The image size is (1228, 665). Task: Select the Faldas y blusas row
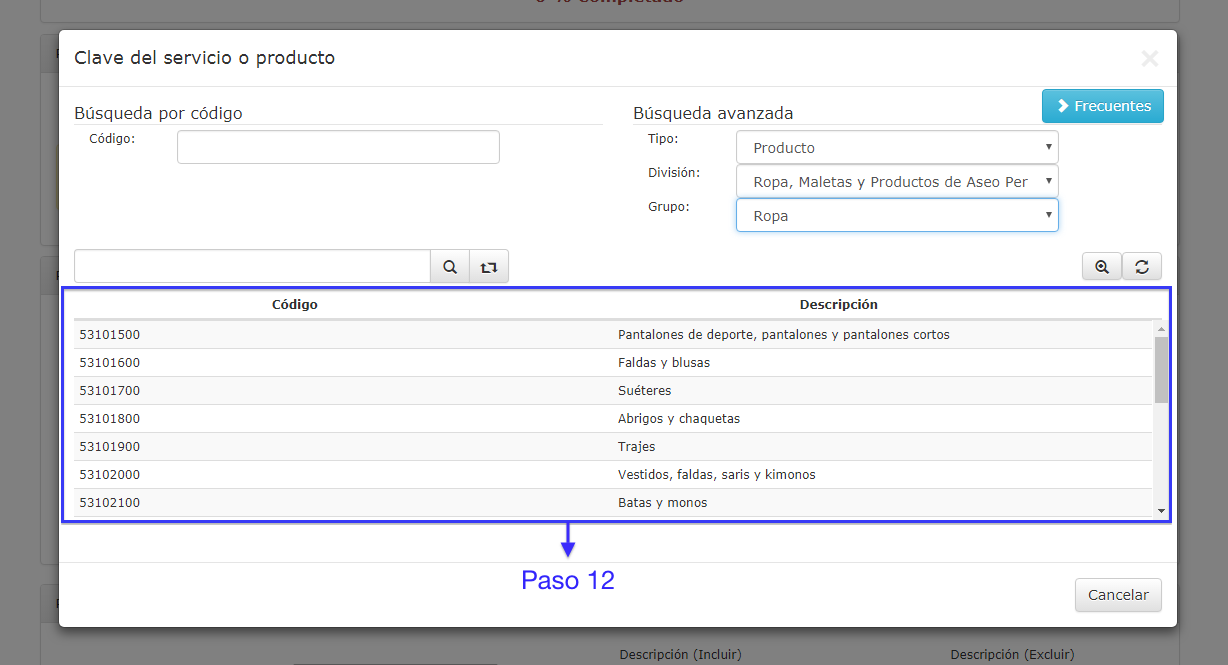613,363
